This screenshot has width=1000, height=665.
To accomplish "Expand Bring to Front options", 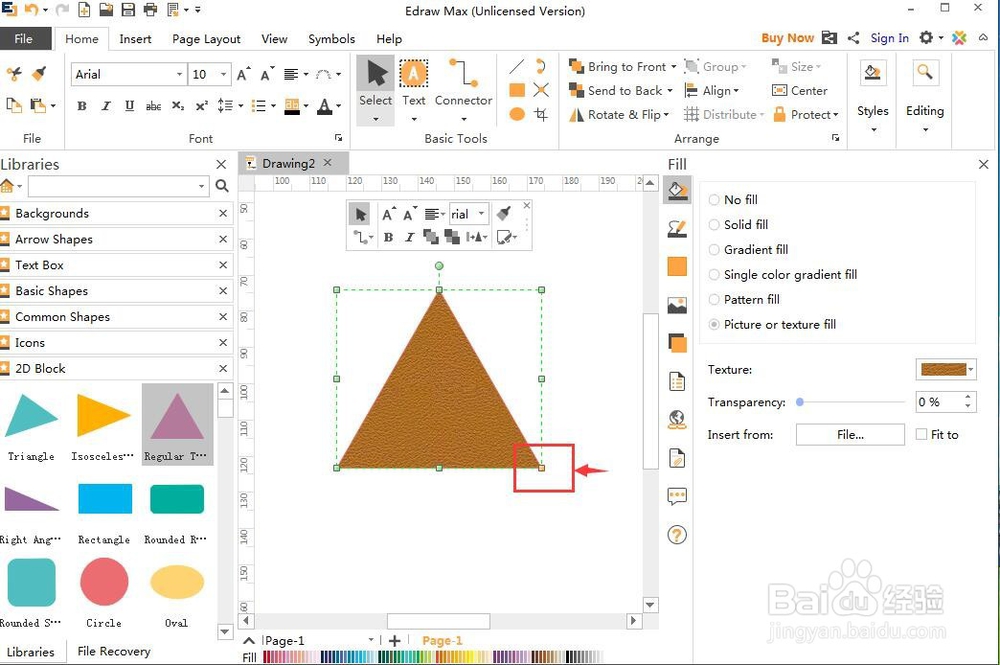I will pos(673,66).
